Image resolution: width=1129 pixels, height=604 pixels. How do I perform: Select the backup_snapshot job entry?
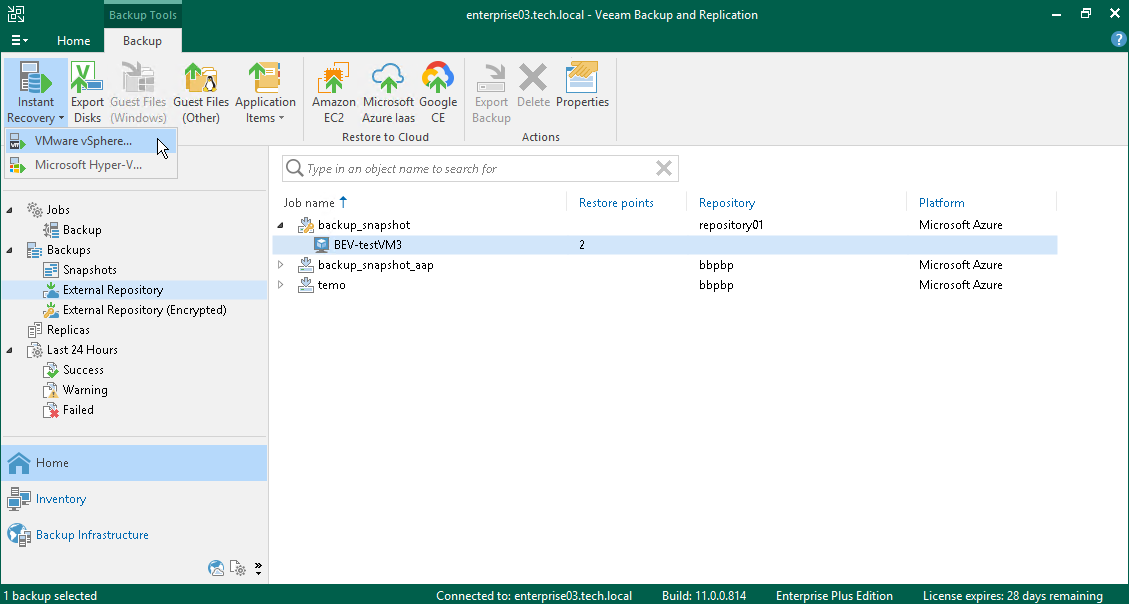(364, 225)
